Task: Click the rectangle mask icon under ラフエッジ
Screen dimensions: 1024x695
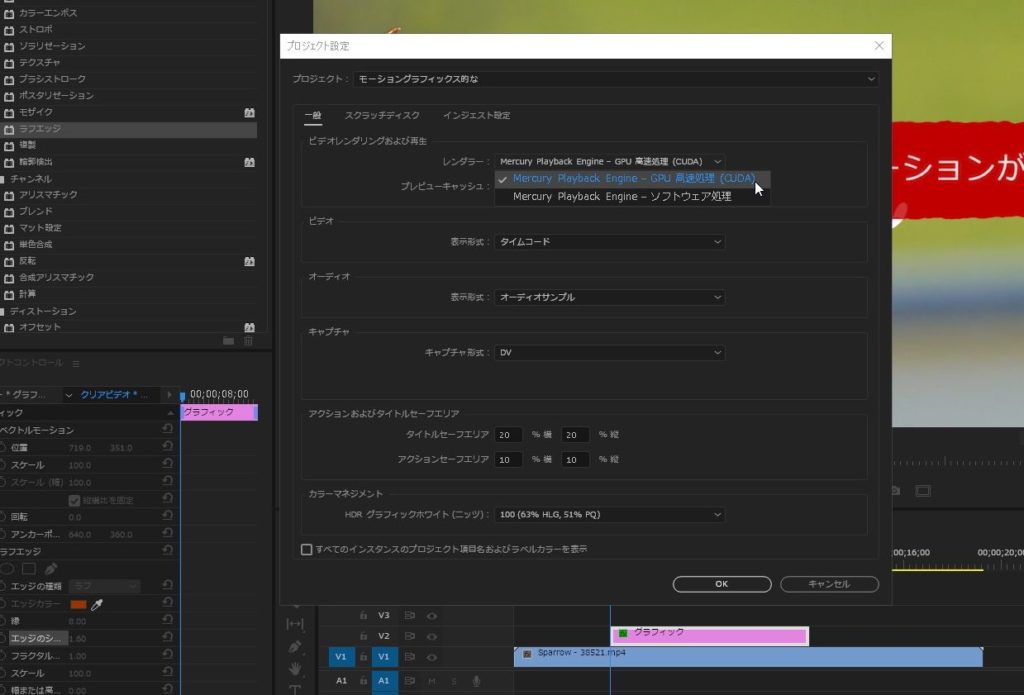Action: pyautogui.click(x=29, y=568)
